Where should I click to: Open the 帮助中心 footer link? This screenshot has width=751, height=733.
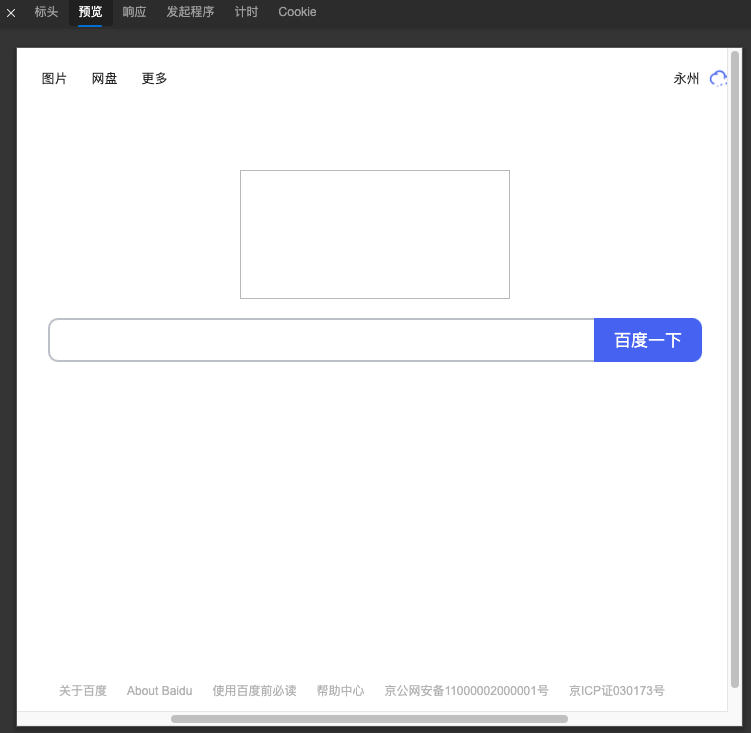[341, 690]
